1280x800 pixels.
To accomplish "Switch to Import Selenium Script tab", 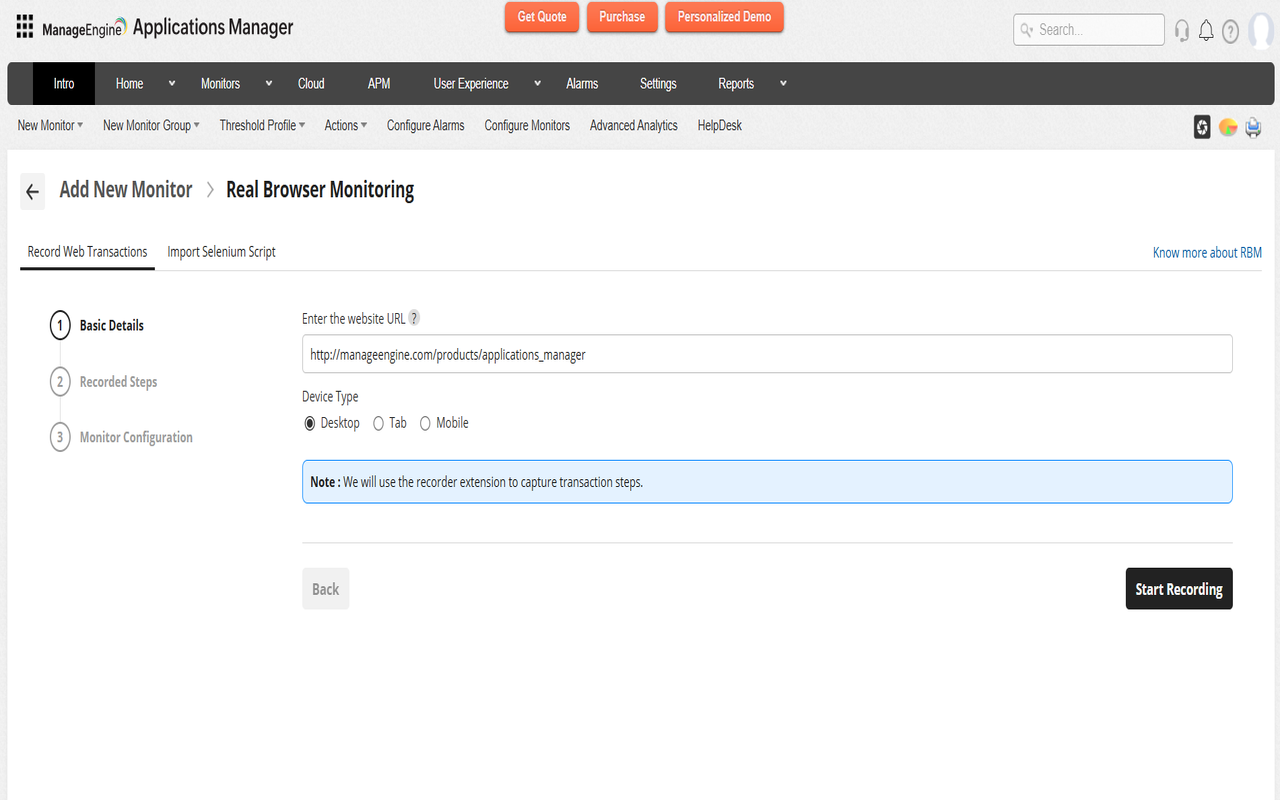I will click(x=221, y=252).
